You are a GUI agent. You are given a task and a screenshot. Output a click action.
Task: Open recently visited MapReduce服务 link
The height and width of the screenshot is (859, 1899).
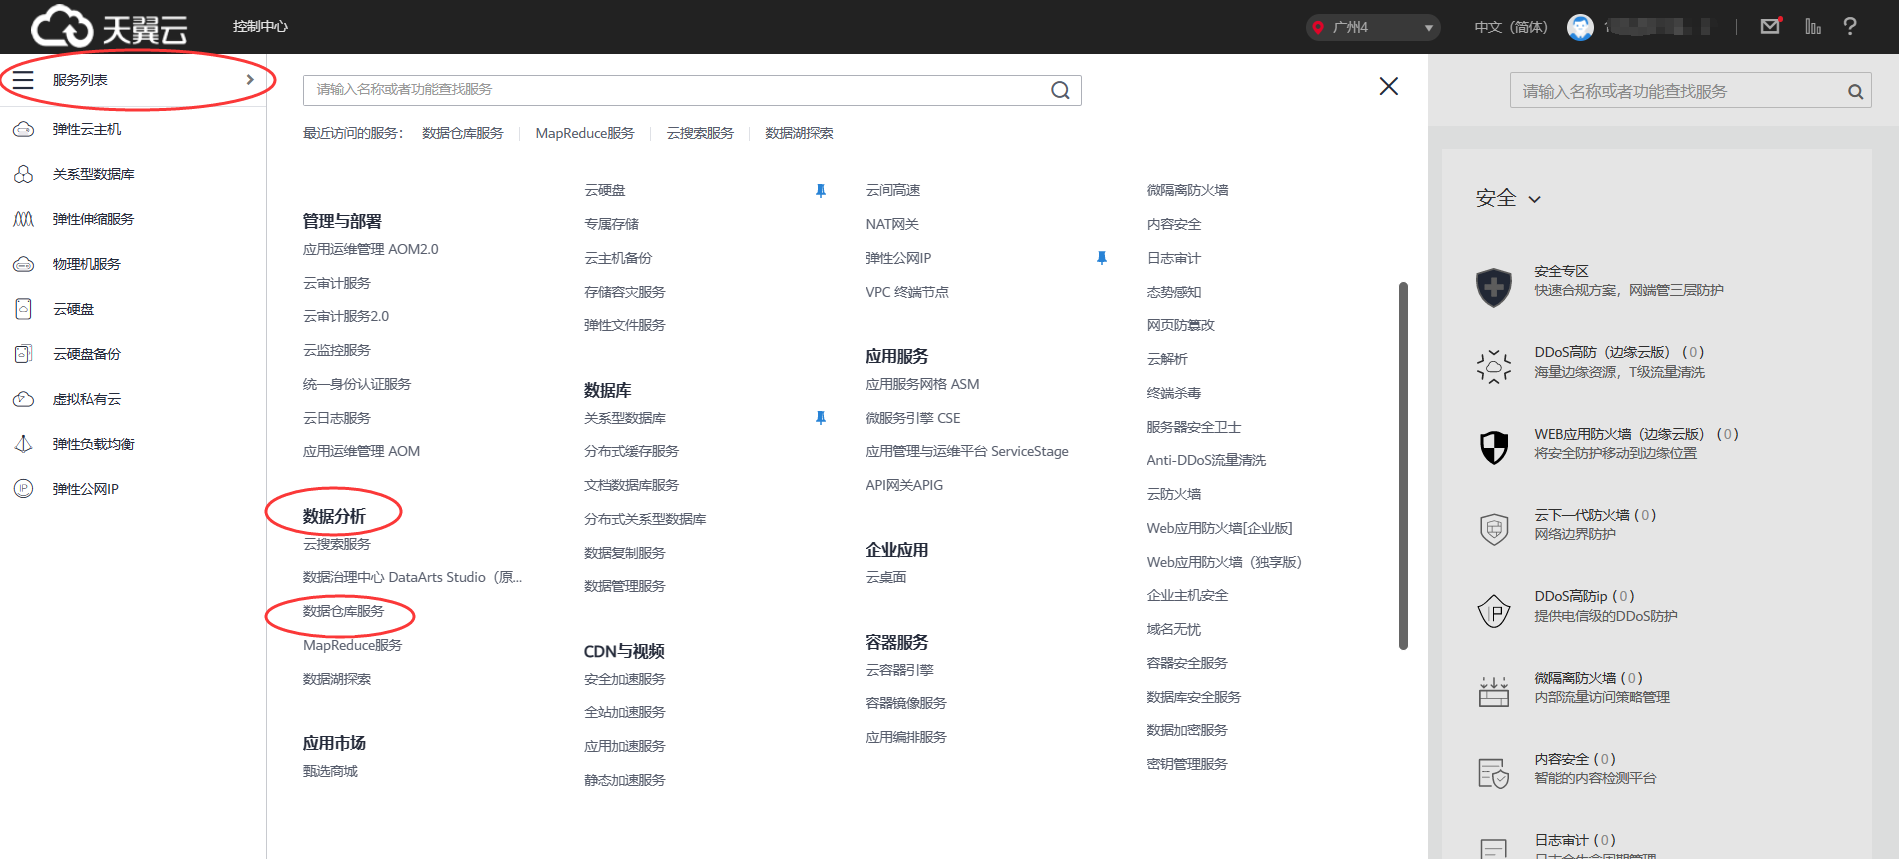(585, 133)
